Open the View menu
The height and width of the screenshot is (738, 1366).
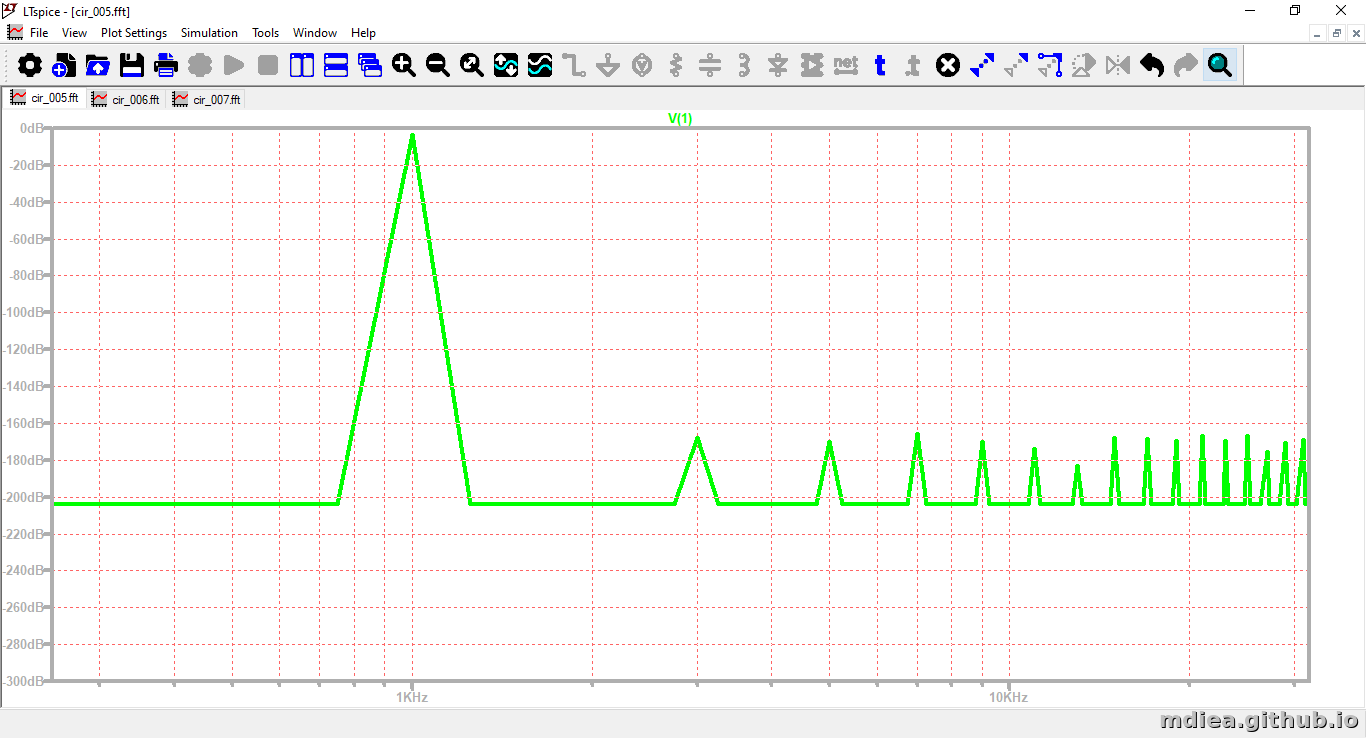pos(74,33)
